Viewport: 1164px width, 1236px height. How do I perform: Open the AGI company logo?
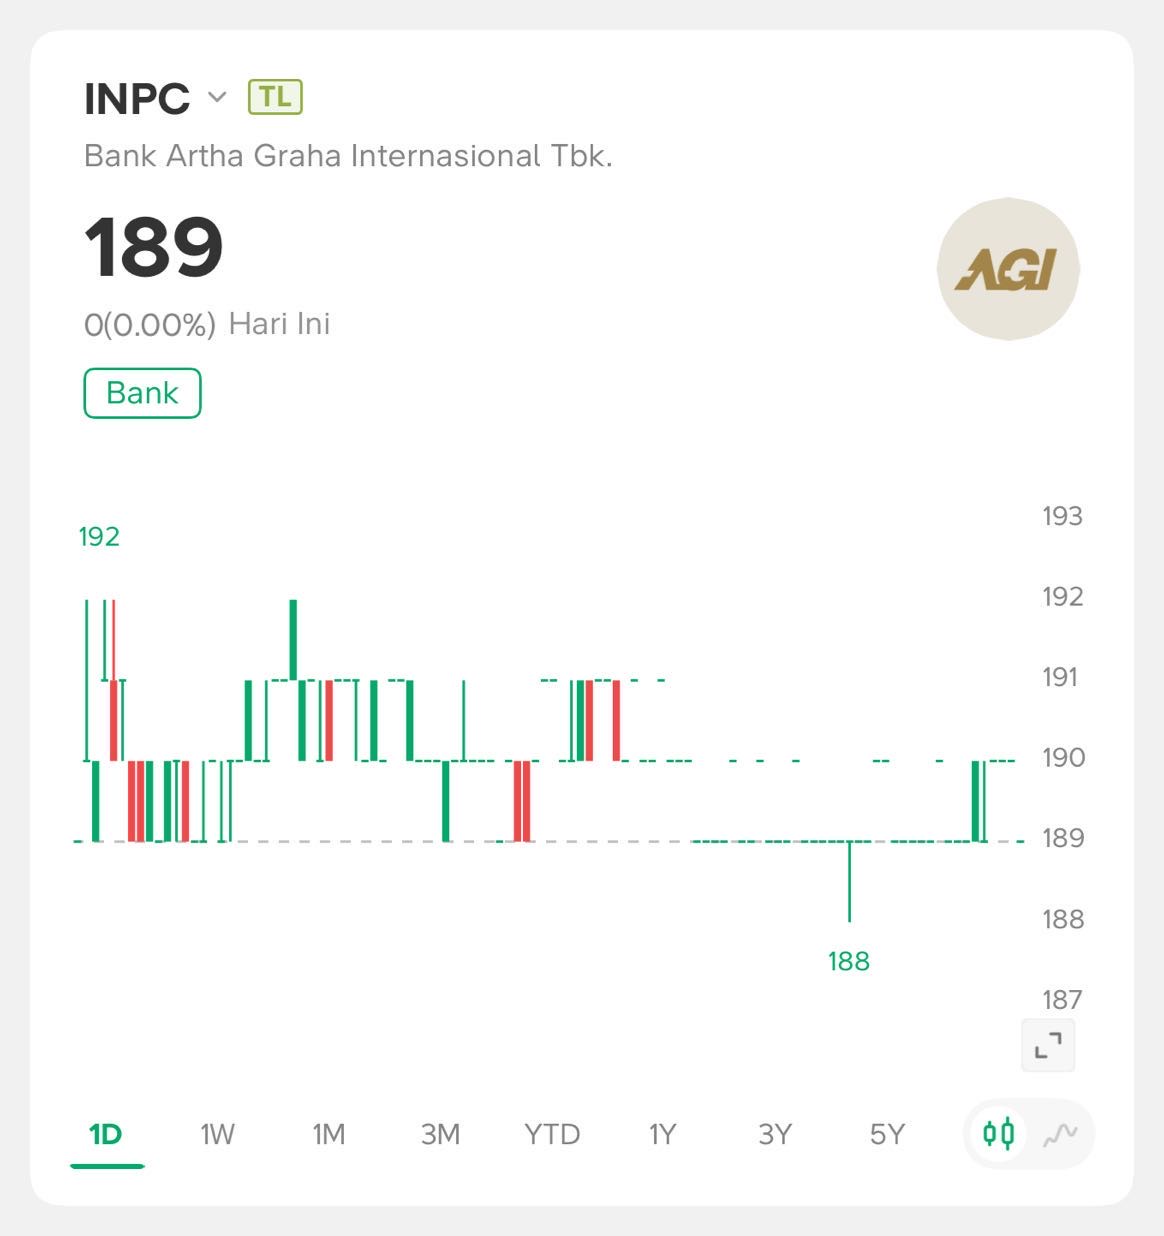coord(1008,269)
